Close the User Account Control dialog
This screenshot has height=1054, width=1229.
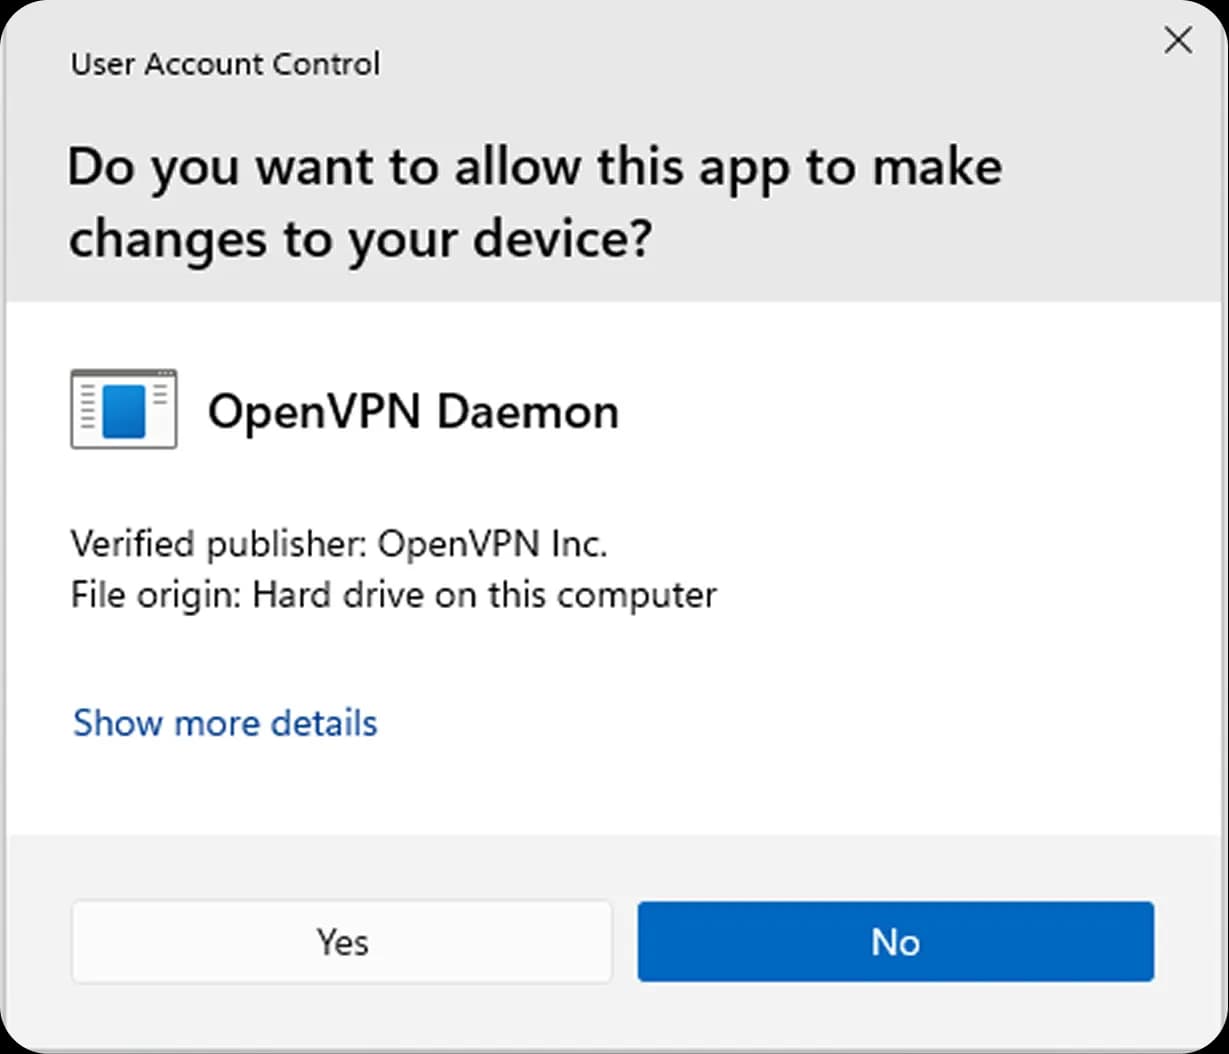tap(1179, 41)
